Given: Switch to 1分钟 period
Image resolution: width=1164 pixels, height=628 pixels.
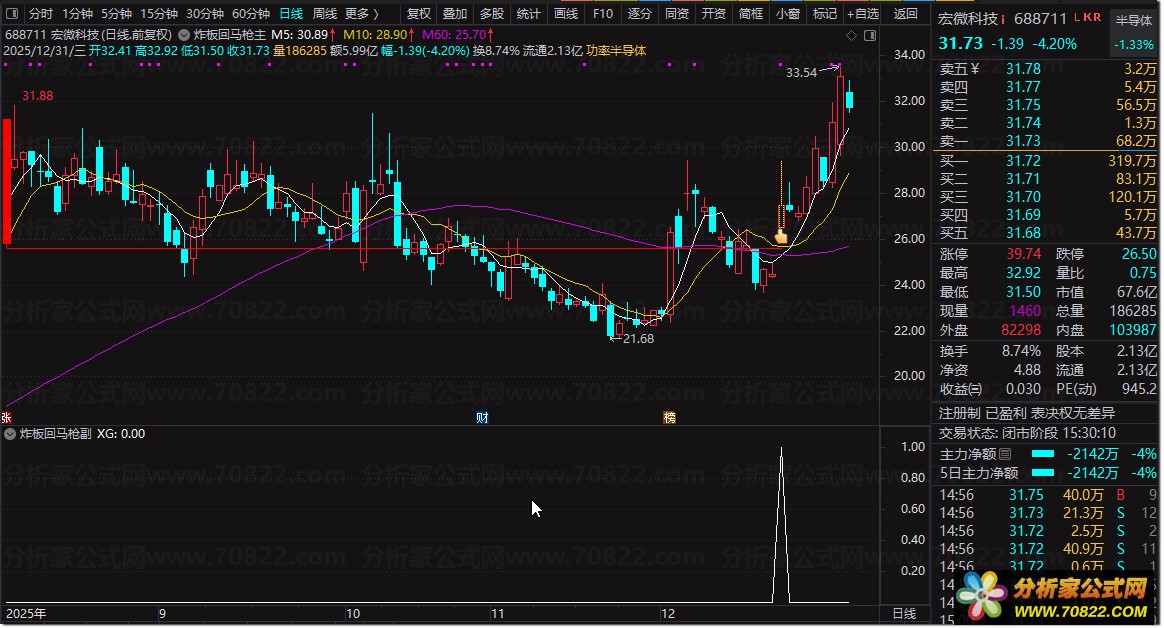Looking at the screenshot, I should click(x=77, y=13).
